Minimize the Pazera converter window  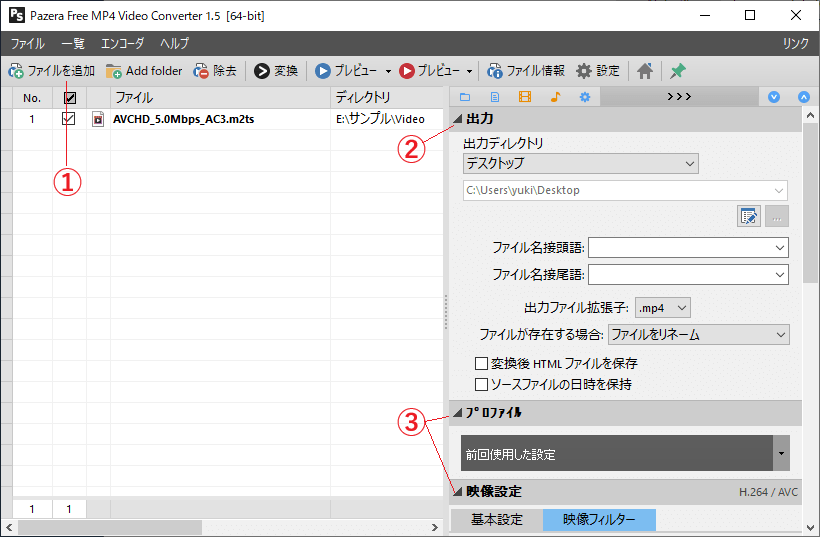(x=705, y=15)
